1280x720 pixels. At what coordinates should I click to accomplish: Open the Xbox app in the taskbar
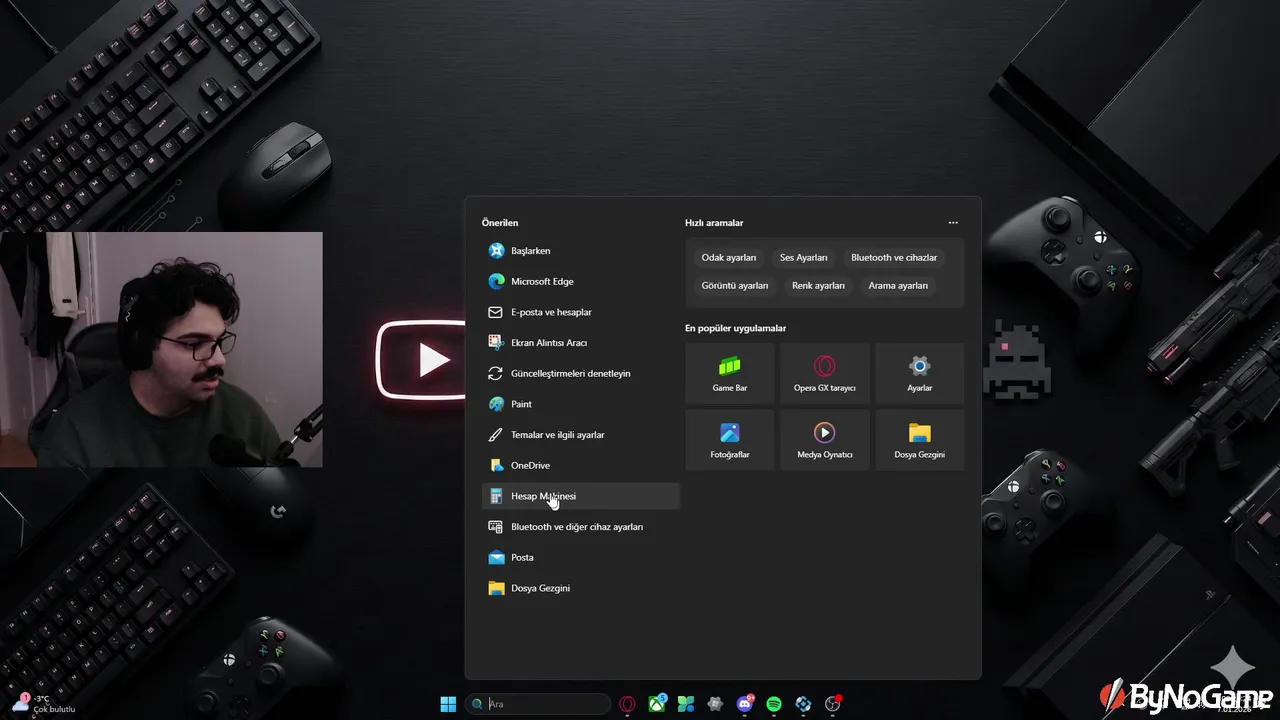point(657,704)
